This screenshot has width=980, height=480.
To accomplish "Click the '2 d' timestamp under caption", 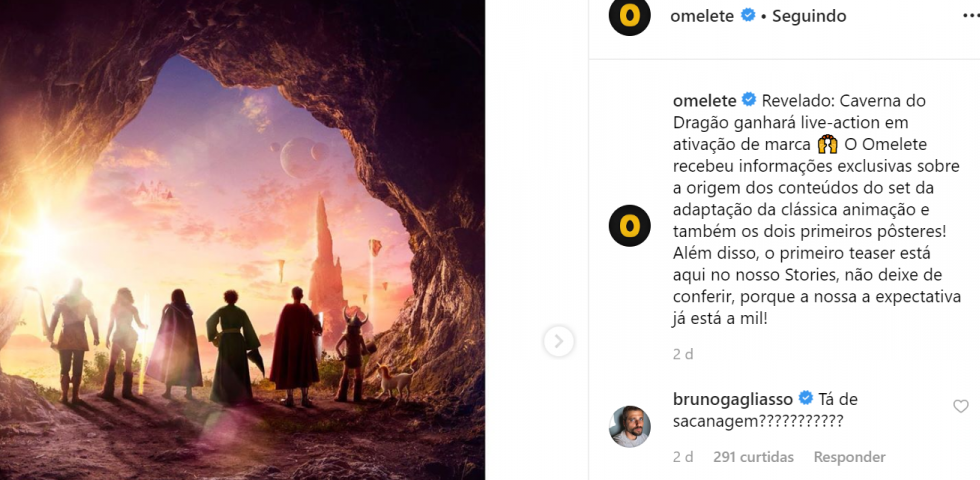I will tap(683, 354).
